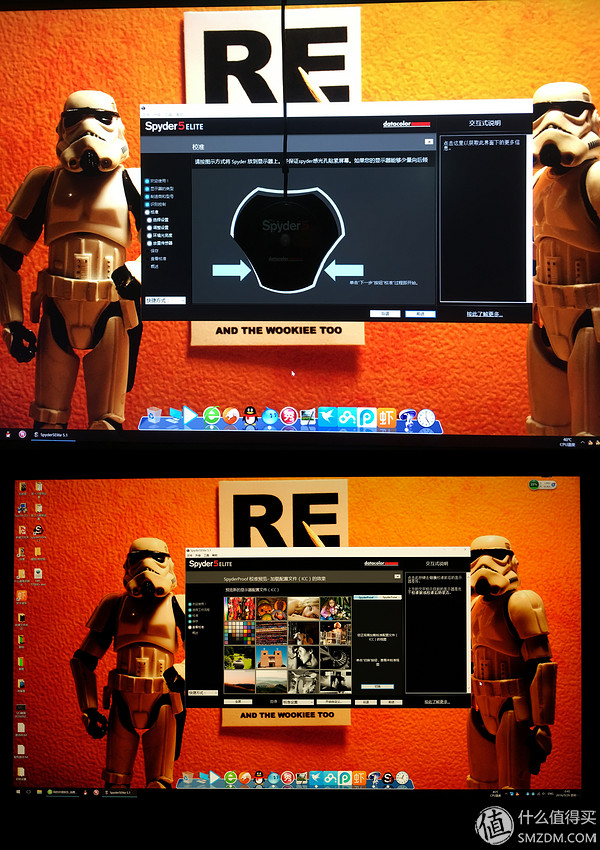Viewport: 600px width, 850px height.
Task: Select the 识别控制 step in upper window
Action: (x=156, y=204)
